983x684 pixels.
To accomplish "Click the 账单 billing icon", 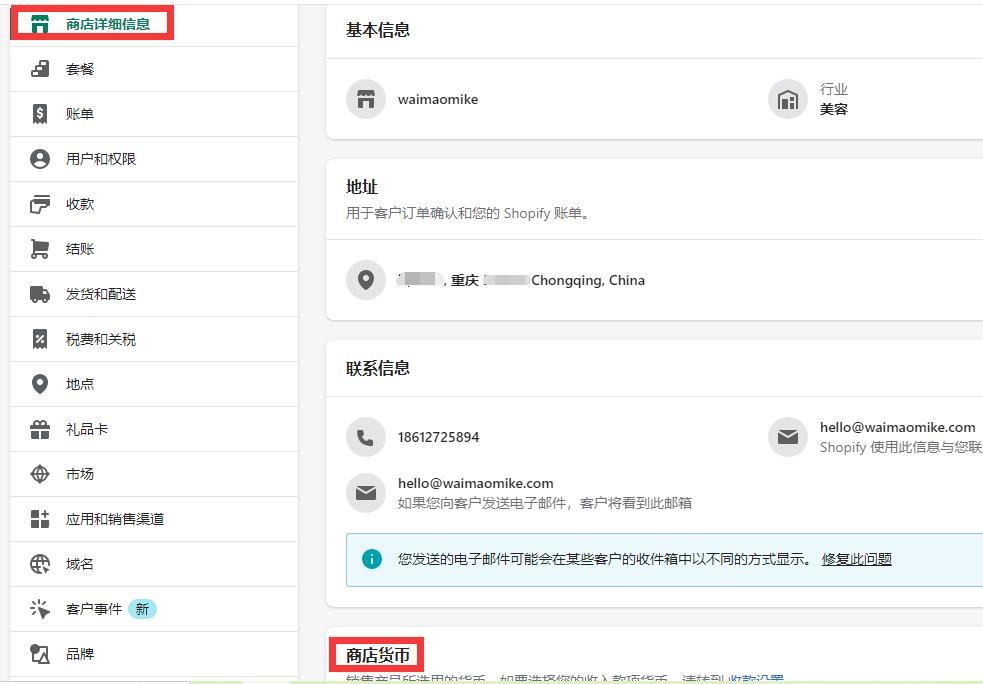I will tap(40, 114).
